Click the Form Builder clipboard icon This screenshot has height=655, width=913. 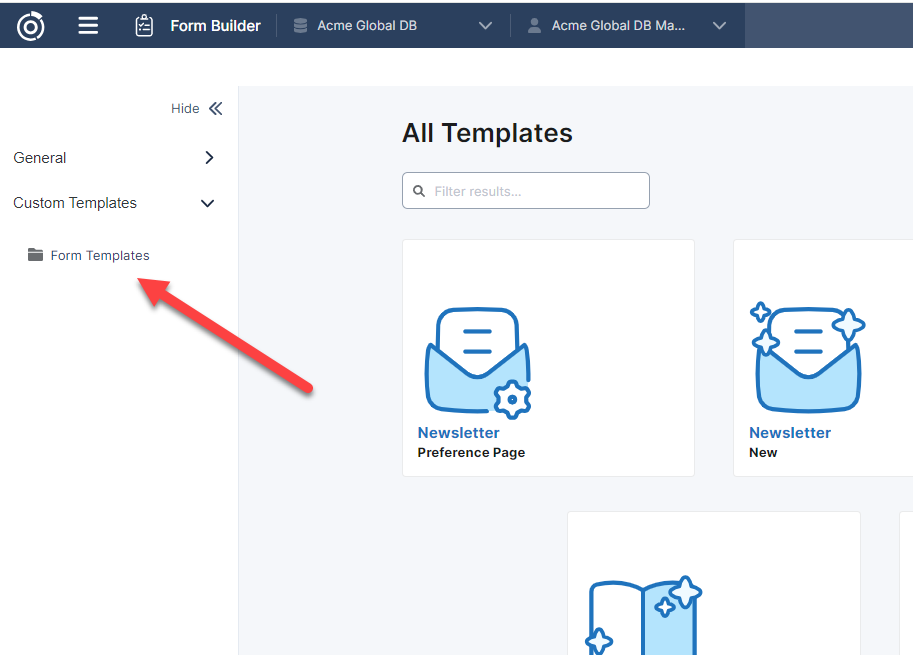[x=144, y=26]
